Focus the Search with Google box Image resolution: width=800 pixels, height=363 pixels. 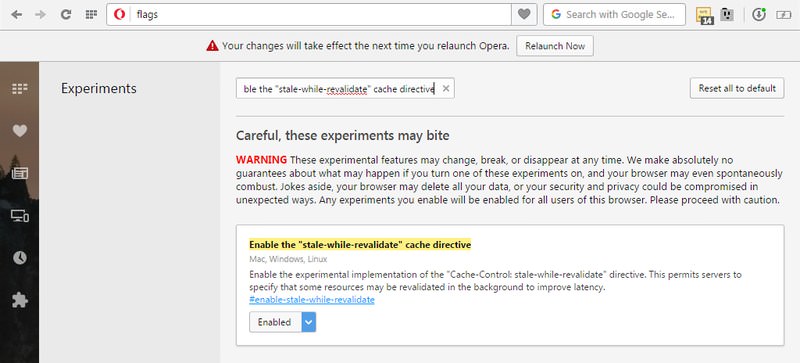click(x=614, y=14)
